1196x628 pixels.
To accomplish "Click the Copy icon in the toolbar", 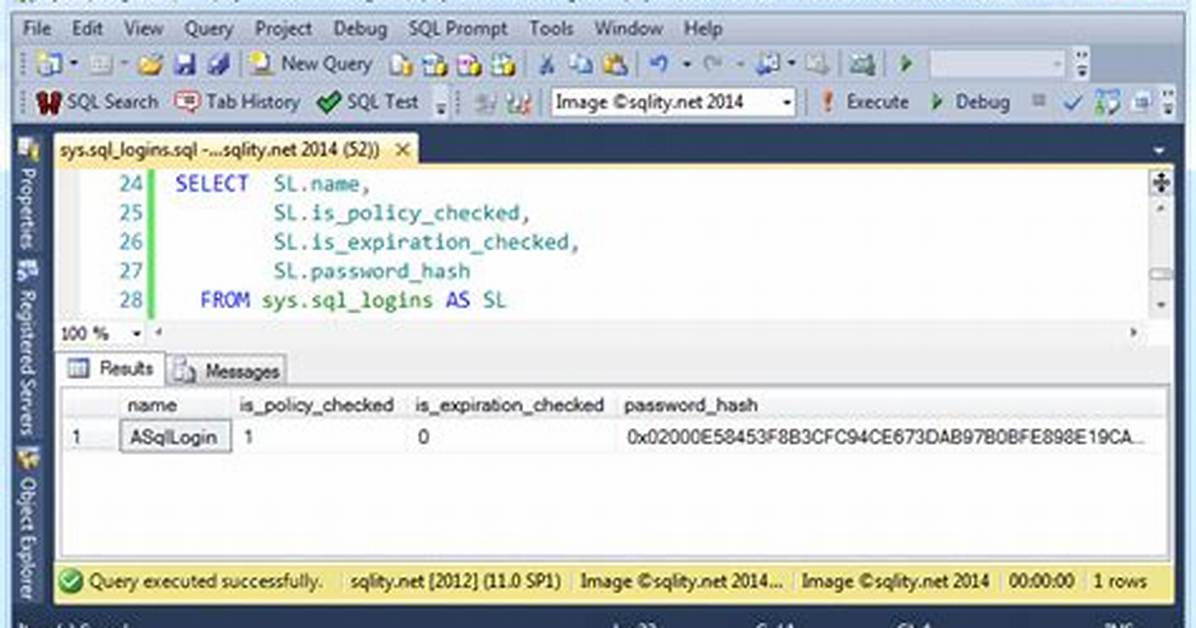I will [580, 65].
